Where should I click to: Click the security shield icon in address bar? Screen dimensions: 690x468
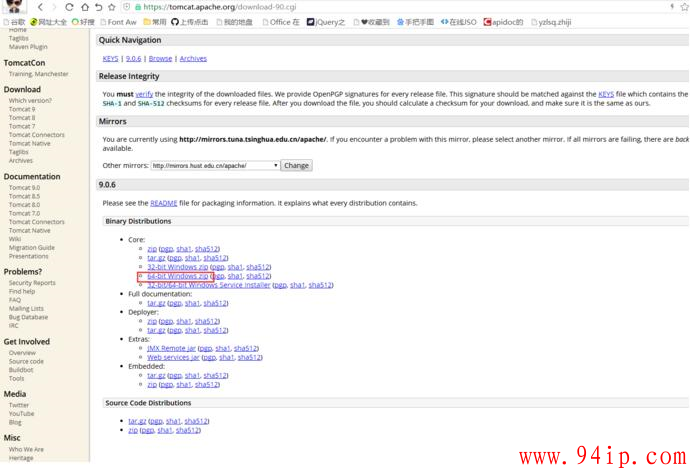click(127, 7)
